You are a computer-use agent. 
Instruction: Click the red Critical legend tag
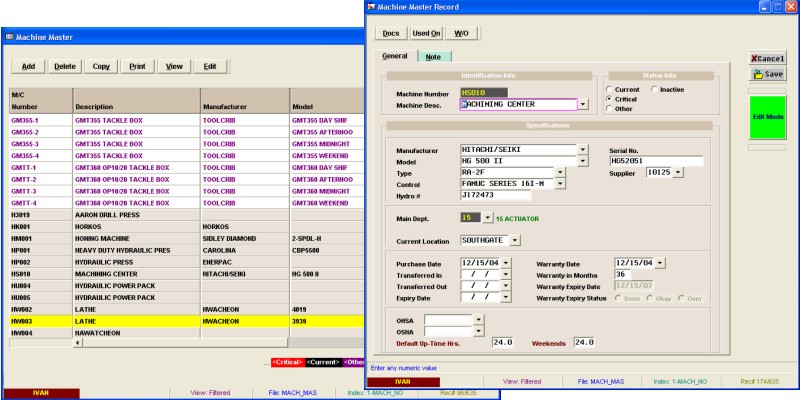tap(286, 361)
